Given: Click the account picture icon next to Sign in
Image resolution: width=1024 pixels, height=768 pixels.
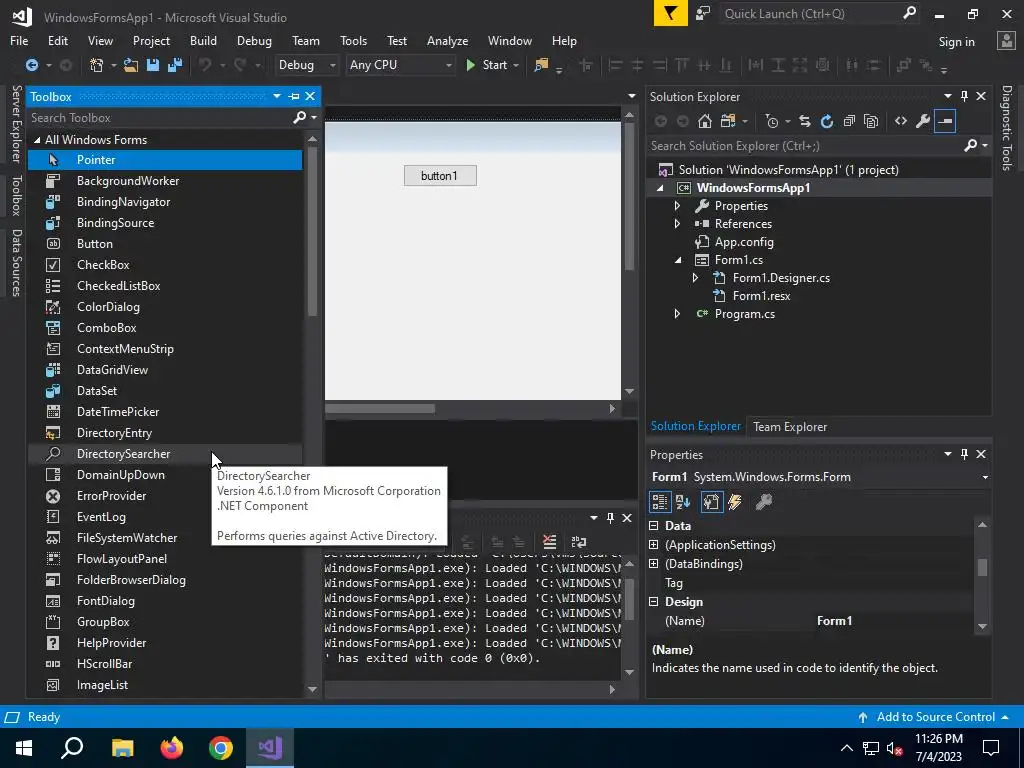Looking at the screenshot, I should click(1006, 41).
